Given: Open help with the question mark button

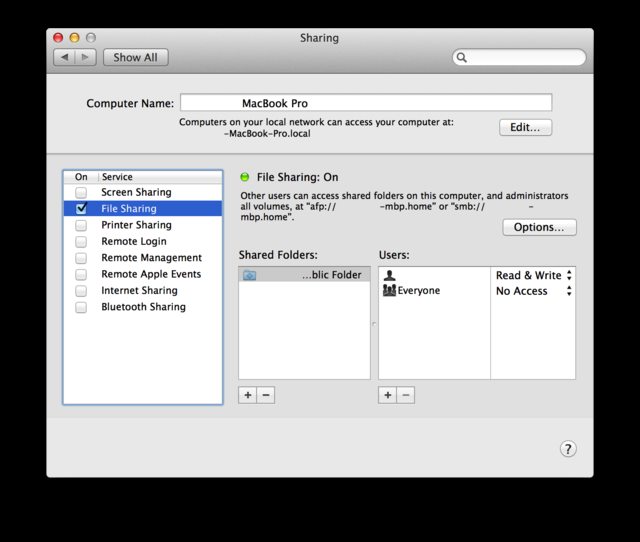Looking at the screenshot, I should 568,449.
